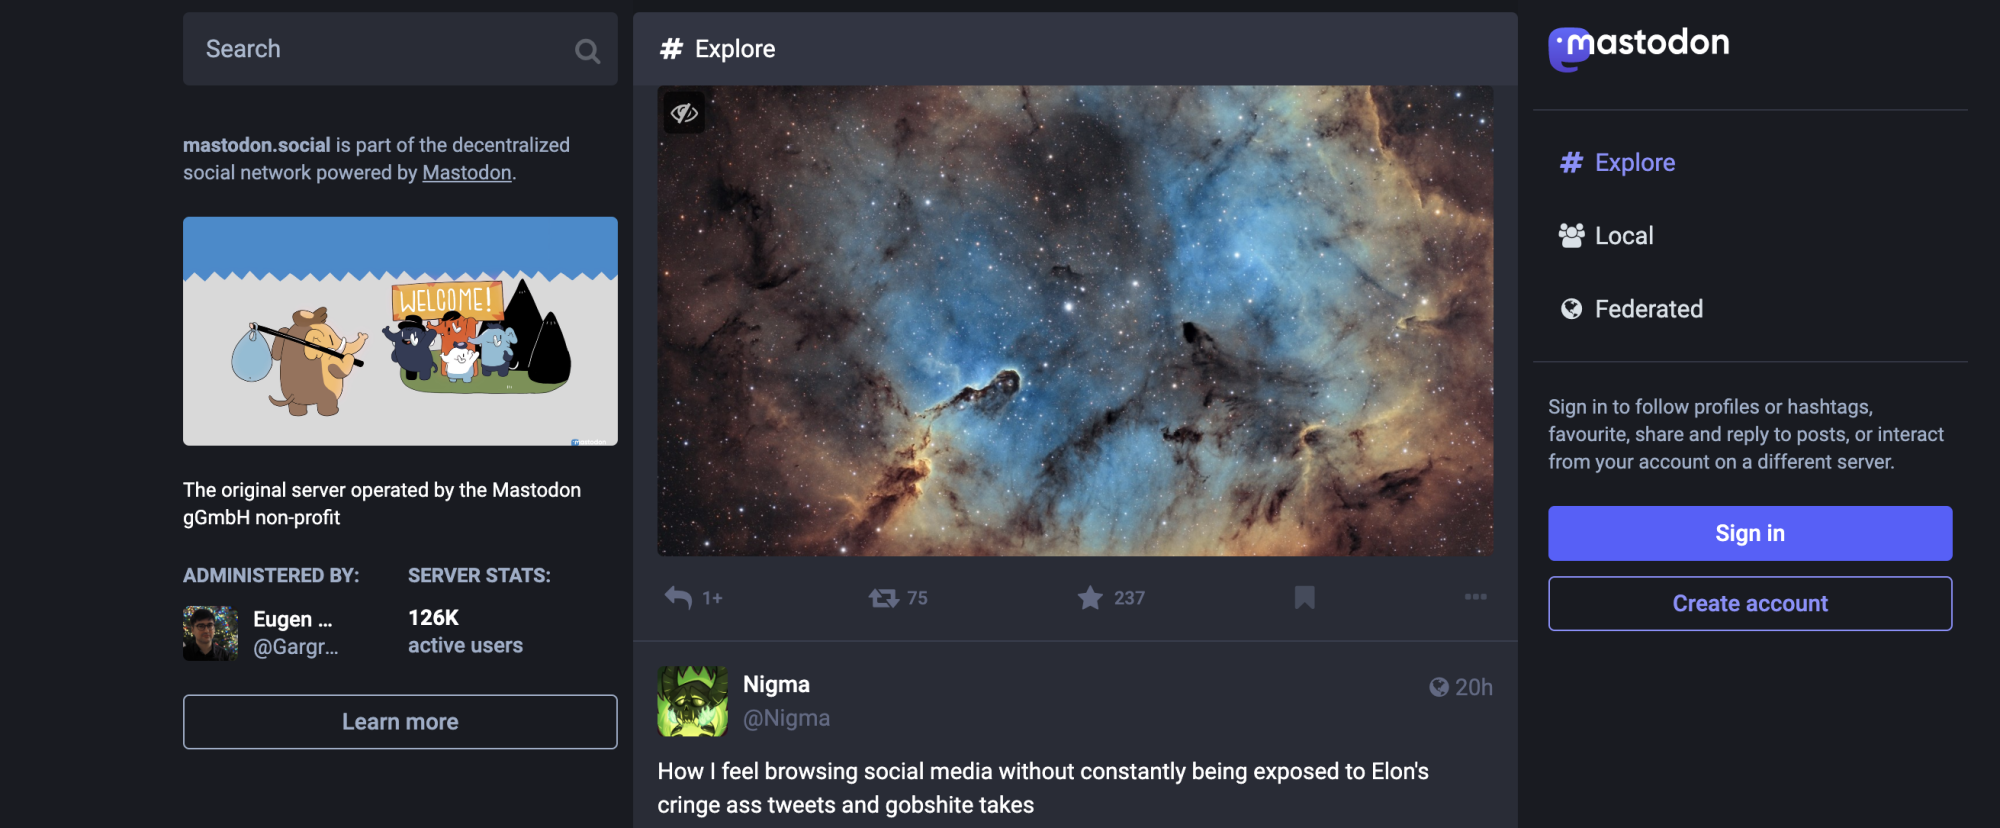Click Learn more about the server
Image resolution: width=2000 pixels, height=828 pixels.
pyautogui.click(x=400, y=722)
